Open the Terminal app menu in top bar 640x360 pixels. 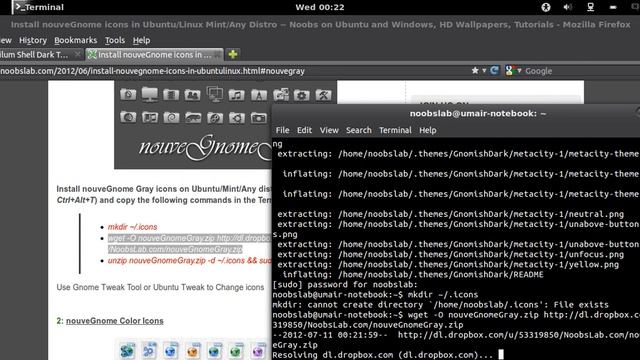[39, 7]
